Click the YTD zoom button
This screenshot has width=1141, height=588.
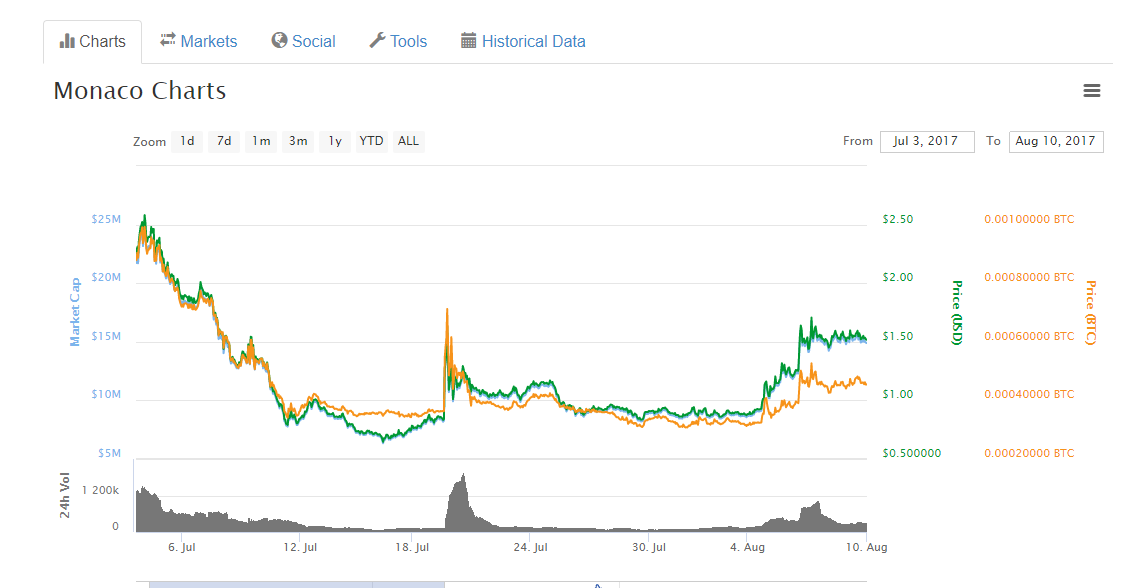pyautogui.click(x=370, y=141)
